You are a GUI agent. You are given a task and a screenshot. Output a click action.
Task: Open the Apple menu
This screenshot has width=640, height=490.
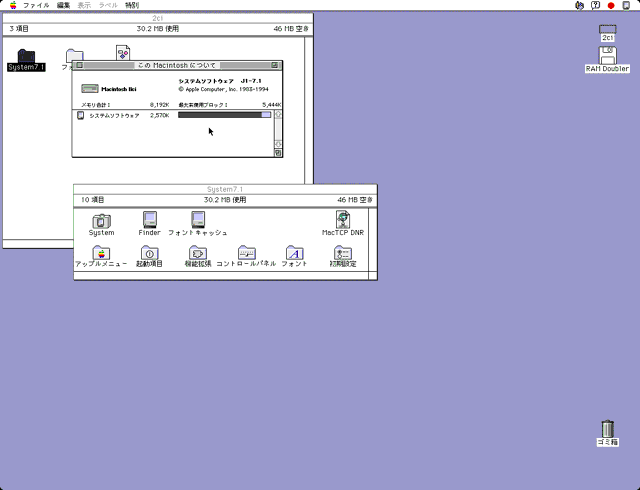(13, 5)
